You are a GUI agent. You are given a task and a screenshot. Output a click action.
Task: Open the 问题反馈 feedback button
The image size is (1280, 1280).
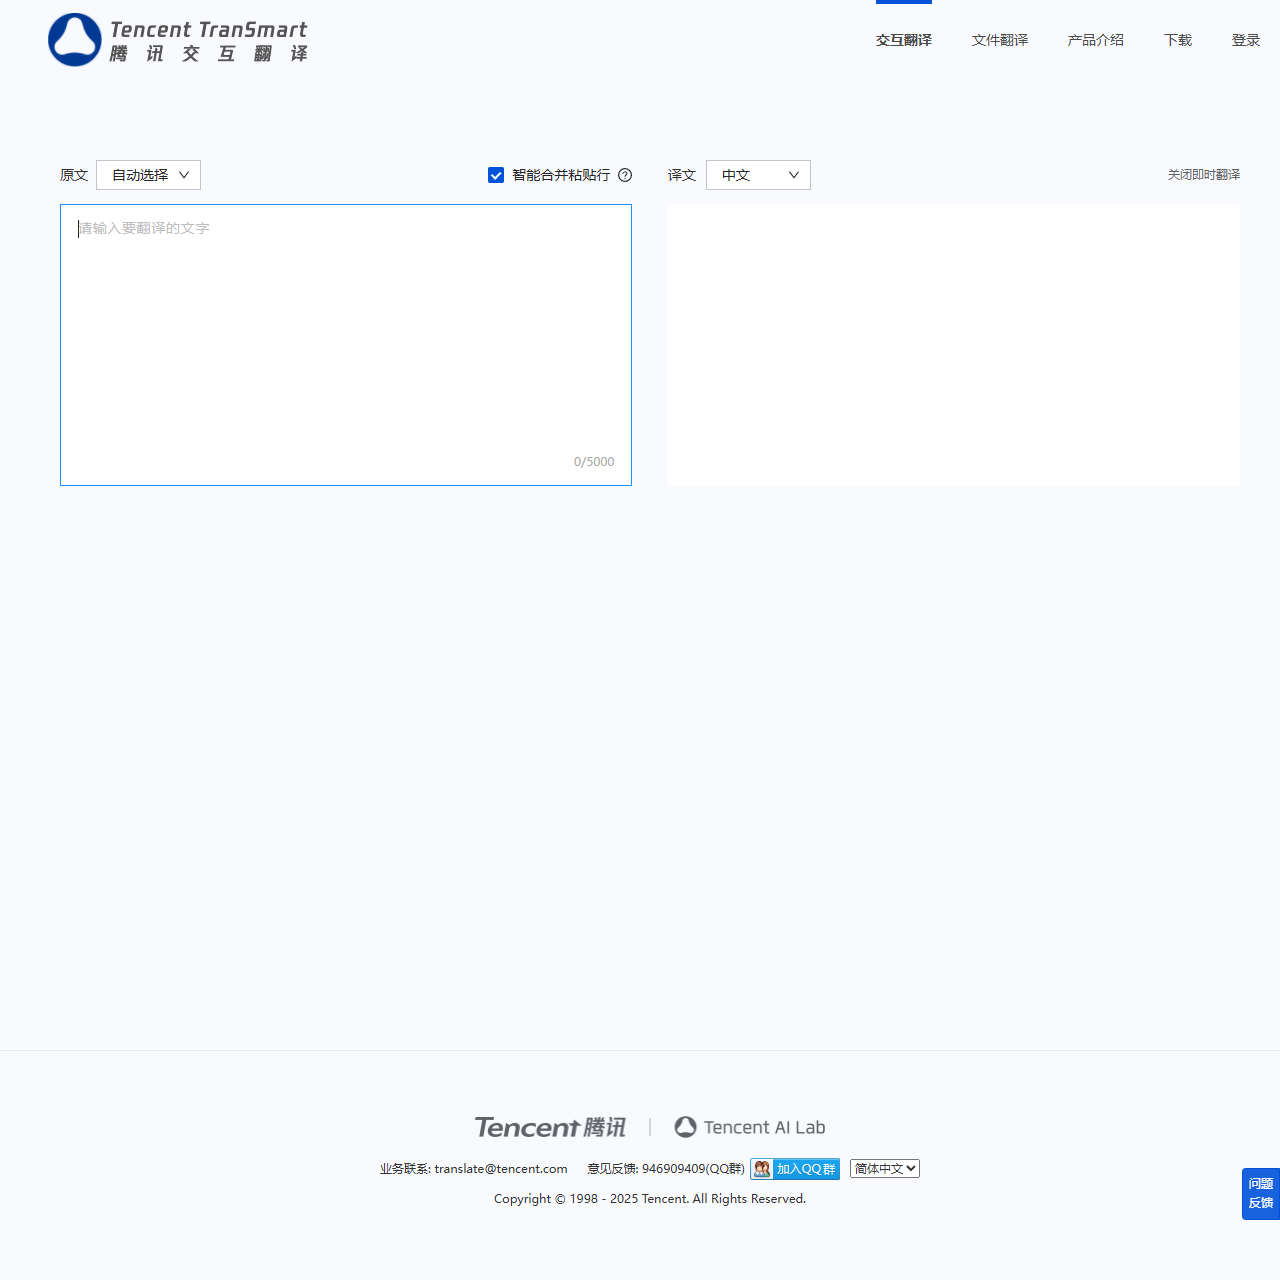tap(1260, 1193)
